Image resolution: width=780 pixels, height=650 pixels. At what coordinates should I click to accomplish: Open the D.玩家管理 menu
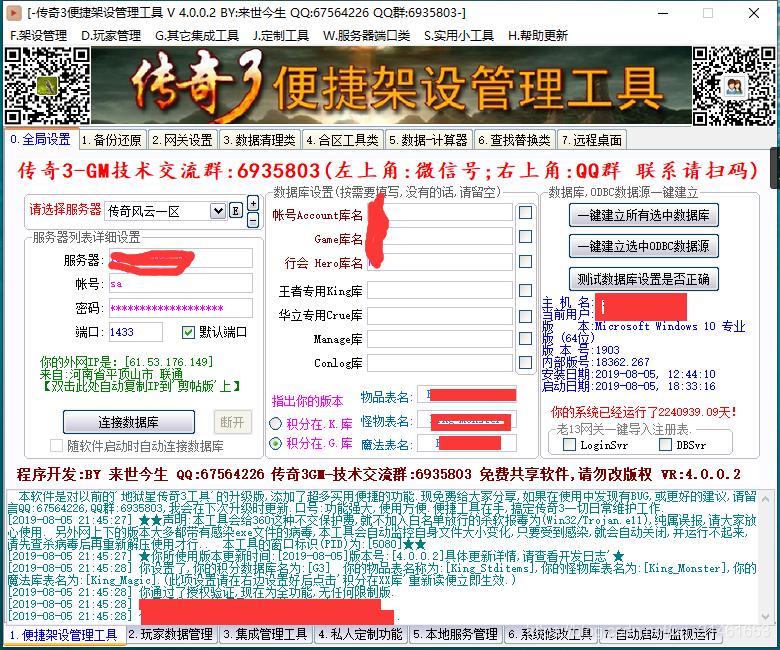tap(111, 35)
